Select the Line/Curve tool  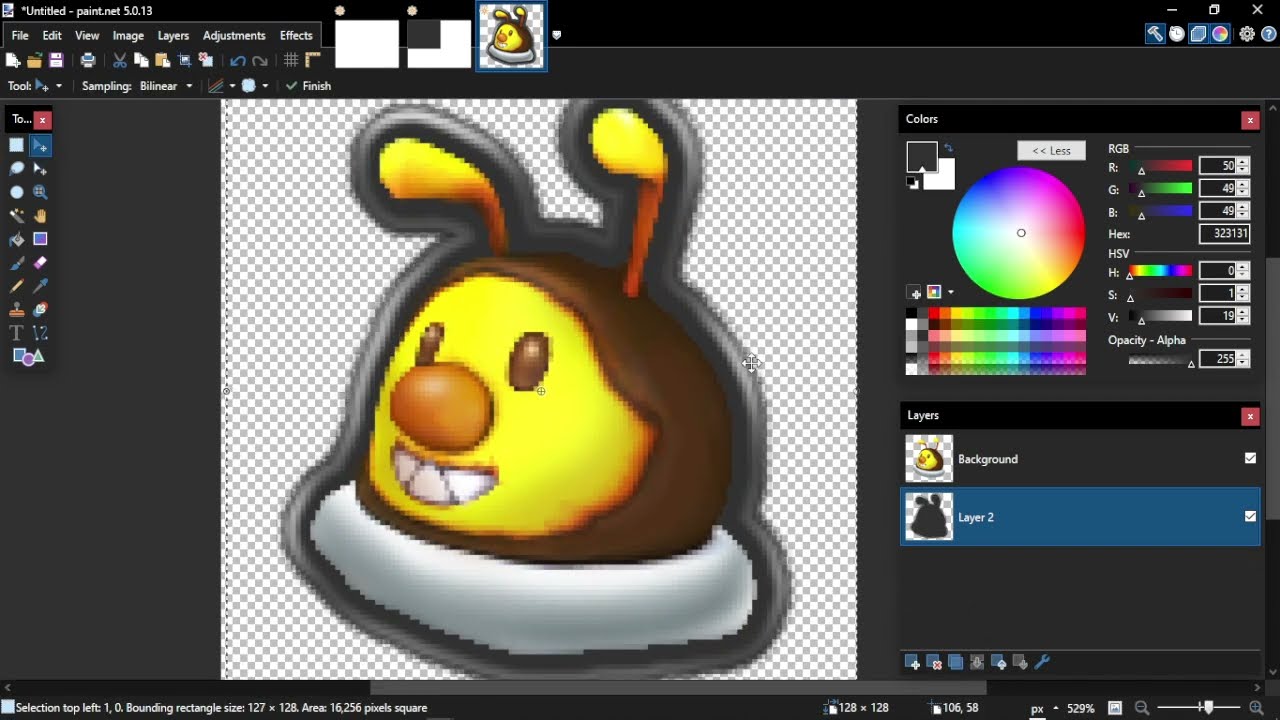click(x=40, y=333)
